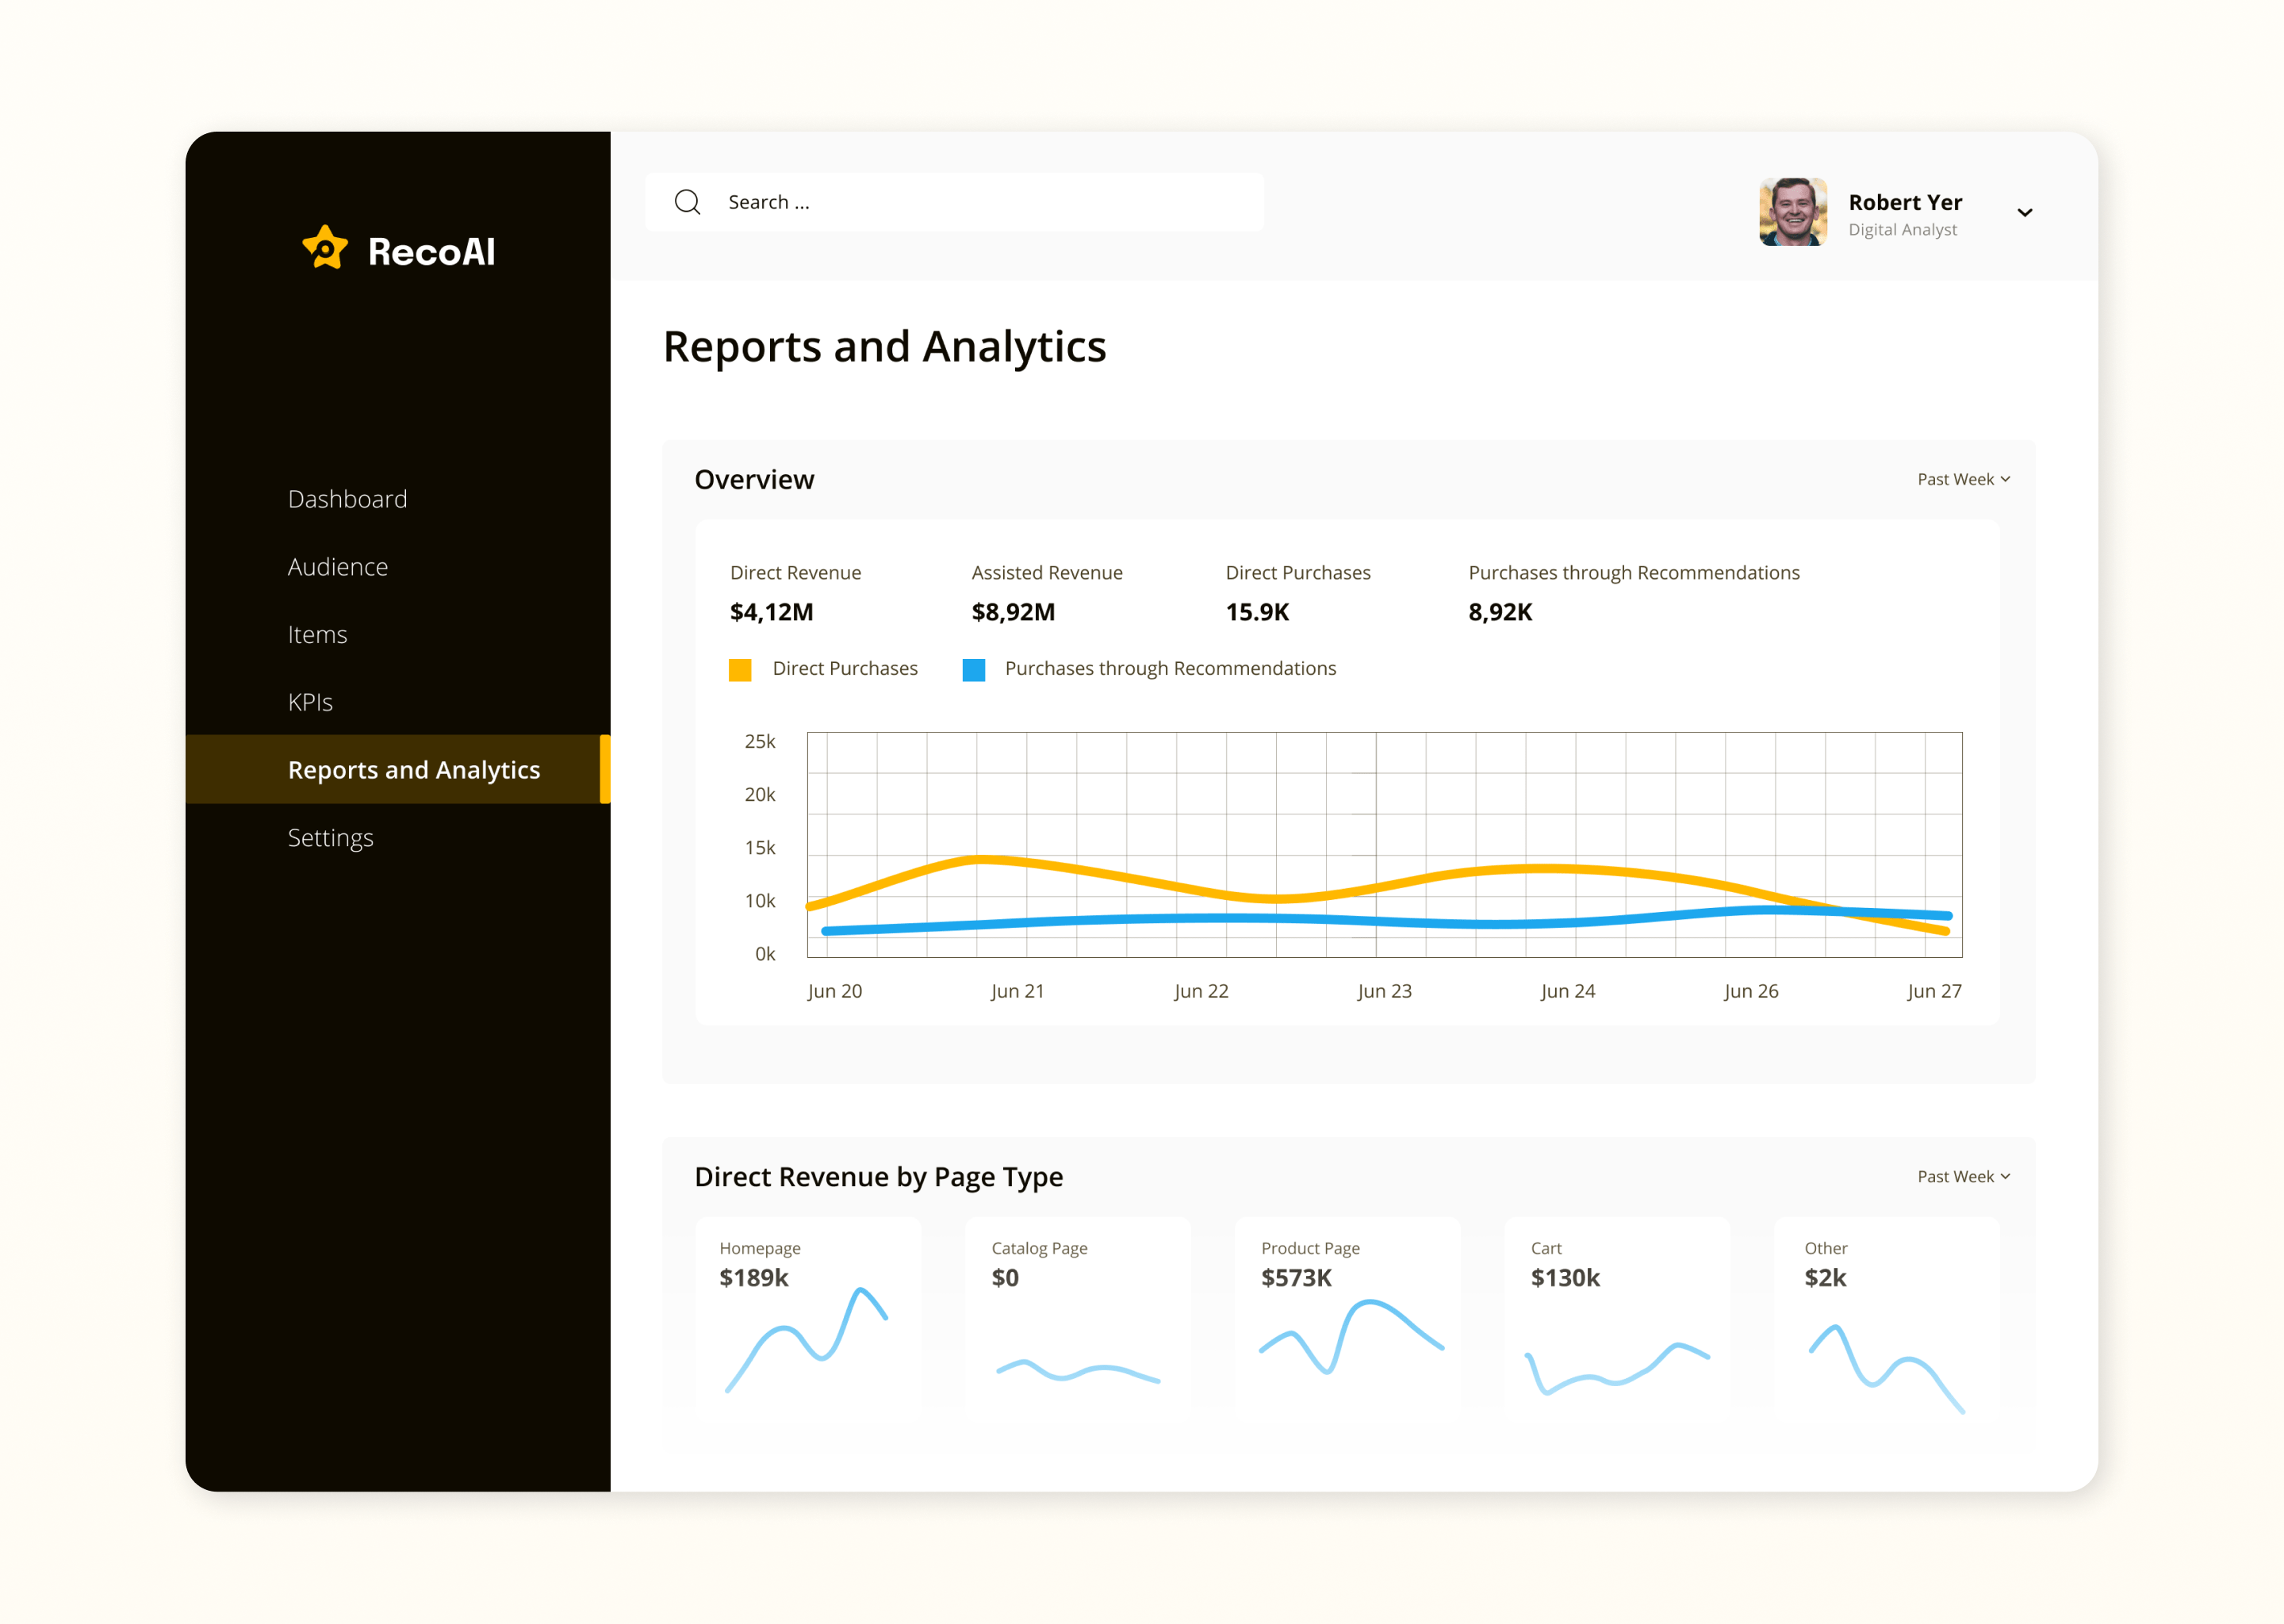Click the RecoAI star logo icon

[x=325, y=247]
